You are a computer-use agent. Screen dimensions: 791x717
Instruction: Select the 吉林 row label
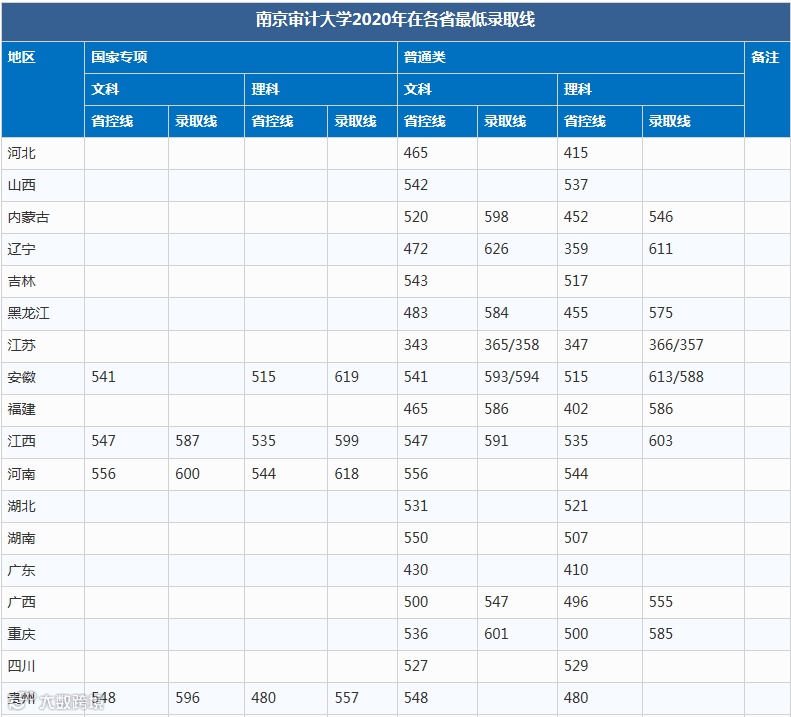point(22,281)
